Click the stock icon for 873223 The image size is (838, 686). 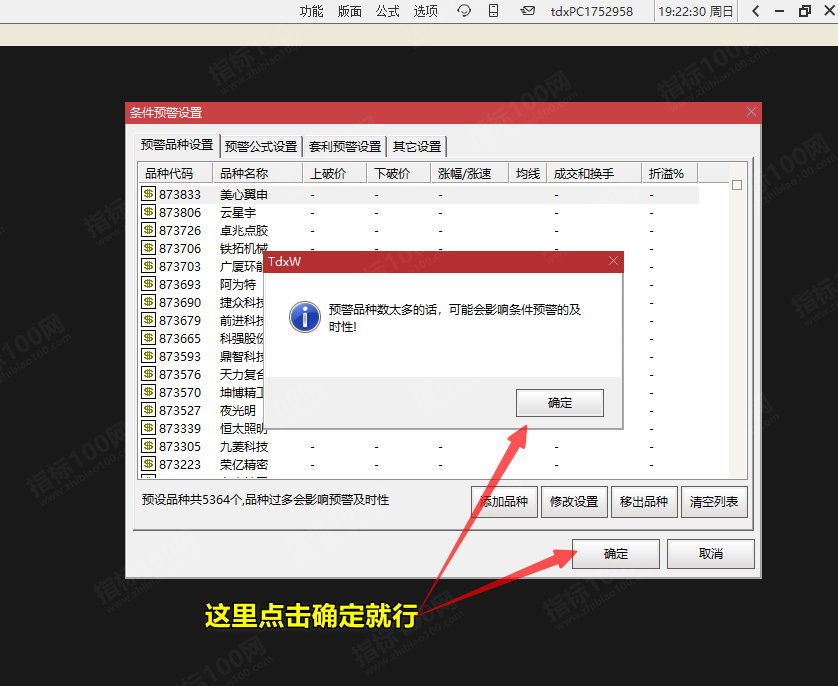[x=148, y=464]
